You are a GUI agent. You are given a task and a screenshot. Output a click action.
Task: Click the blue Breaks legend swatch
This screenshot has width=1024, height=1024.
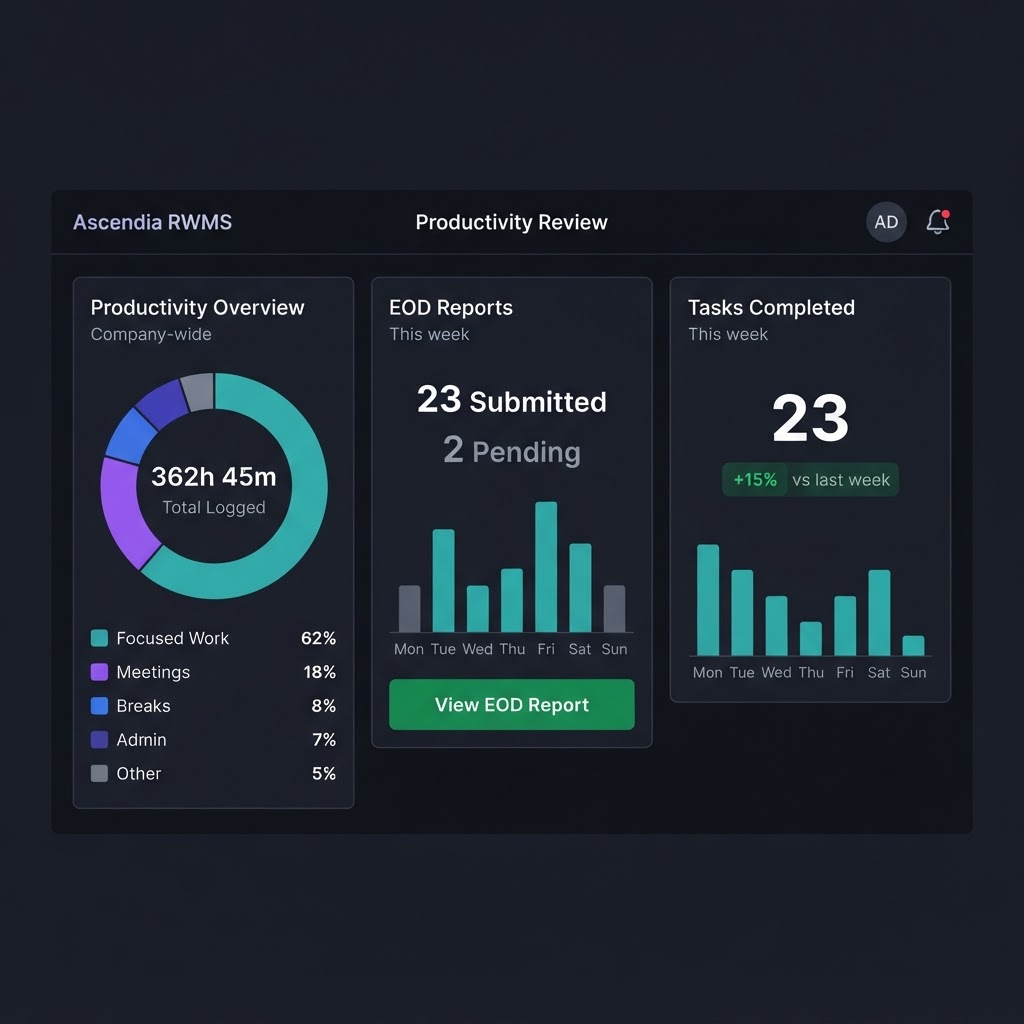pos(99,706)
